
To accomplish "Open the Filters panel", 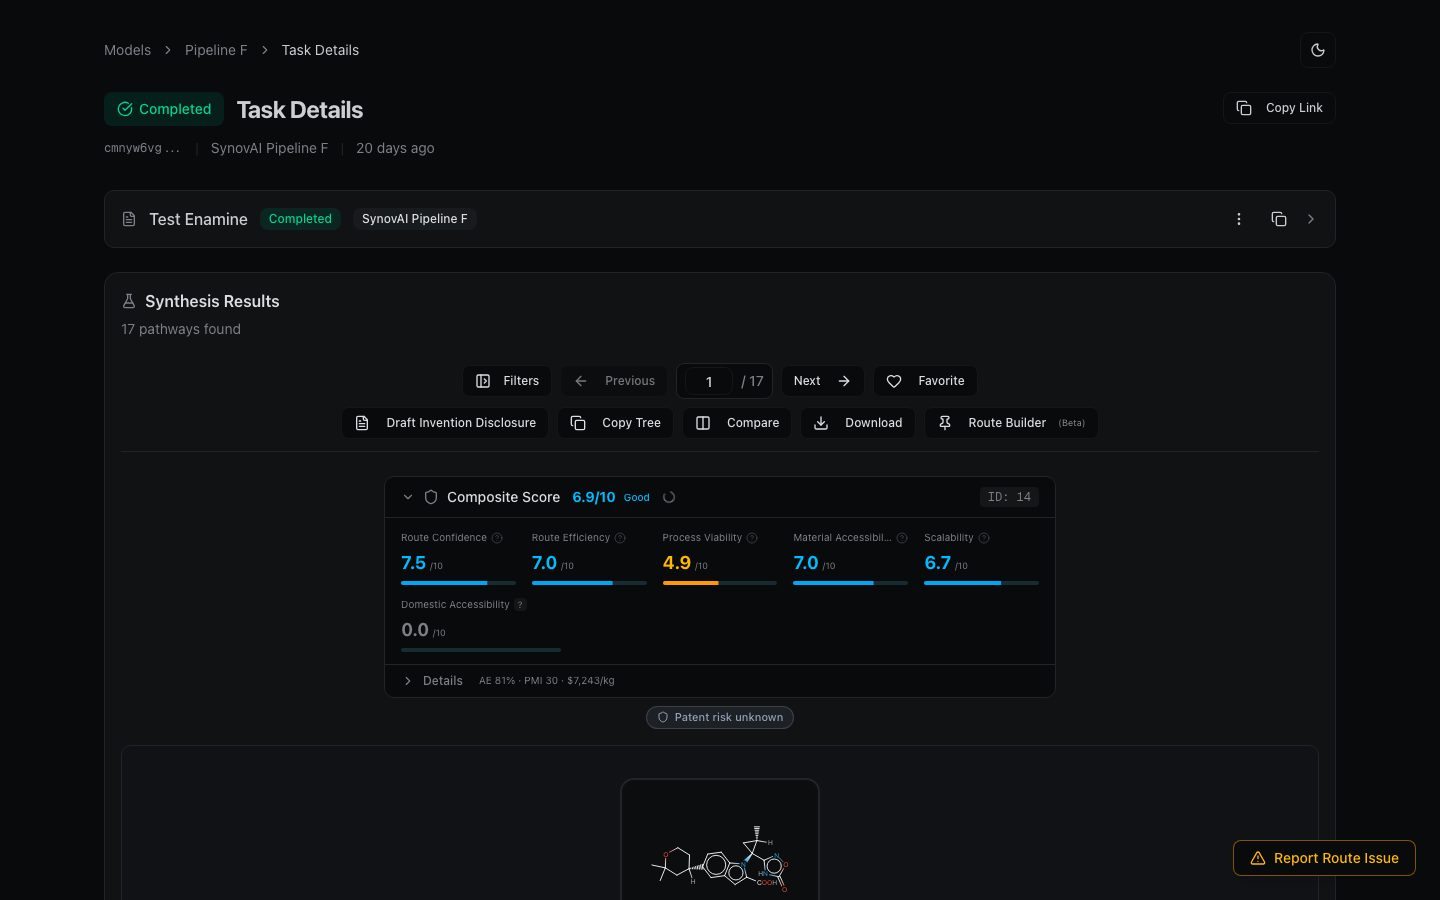I will [x=507, y=381].
